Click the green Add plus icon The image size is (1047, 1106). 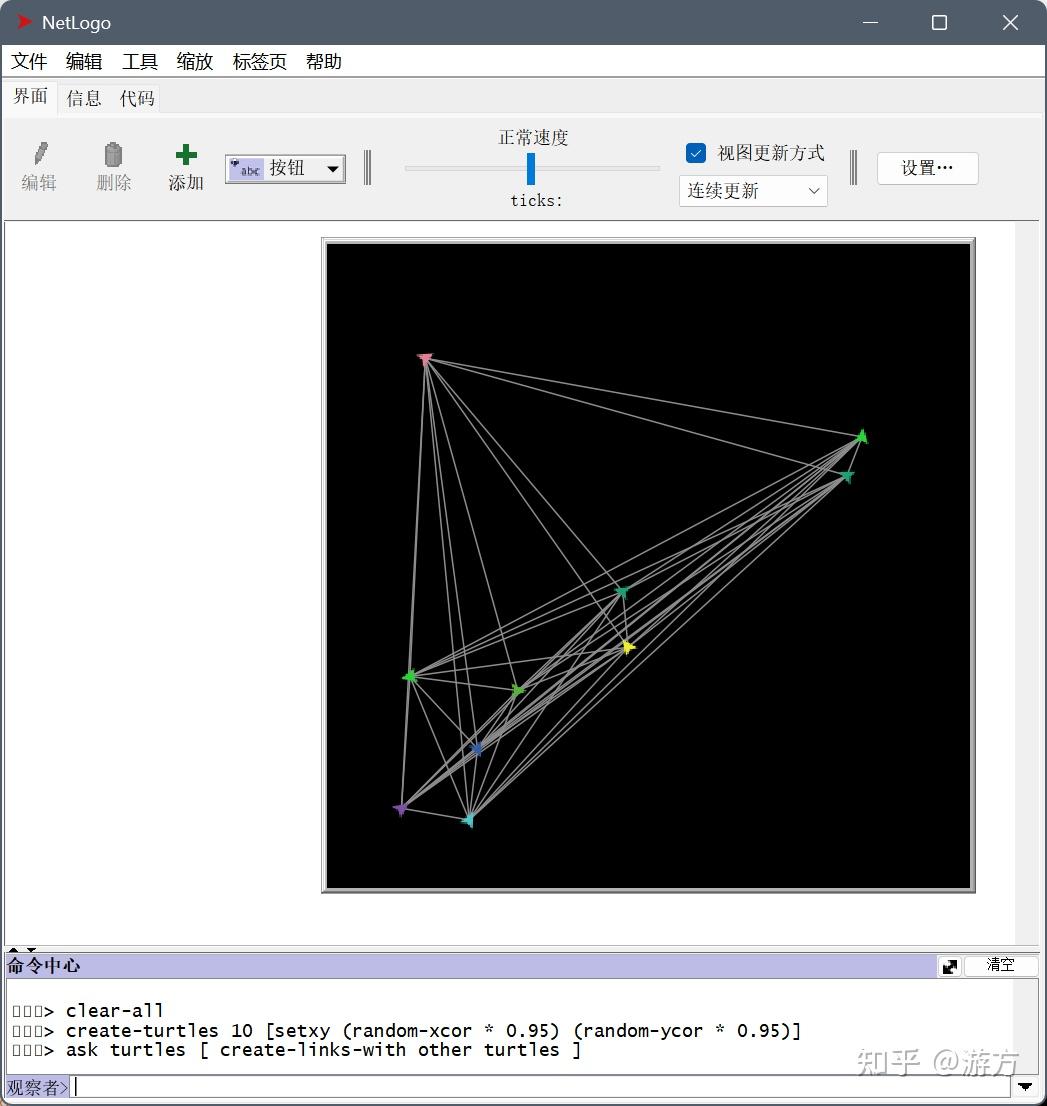[186, 154]
